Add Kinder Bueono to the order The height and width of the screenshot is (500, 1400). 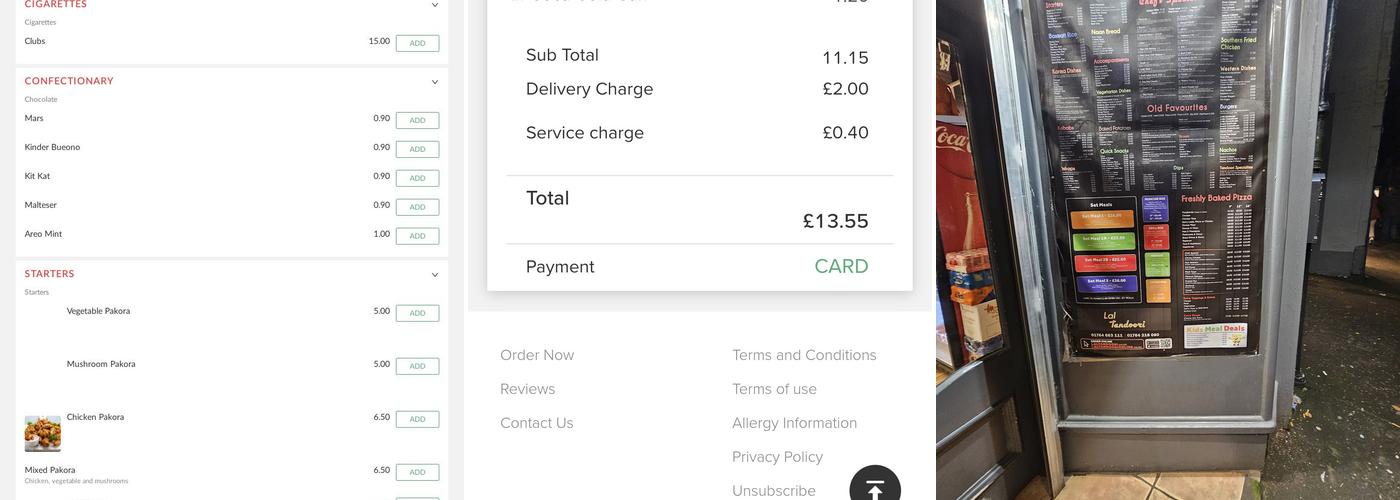click(417, 149)
